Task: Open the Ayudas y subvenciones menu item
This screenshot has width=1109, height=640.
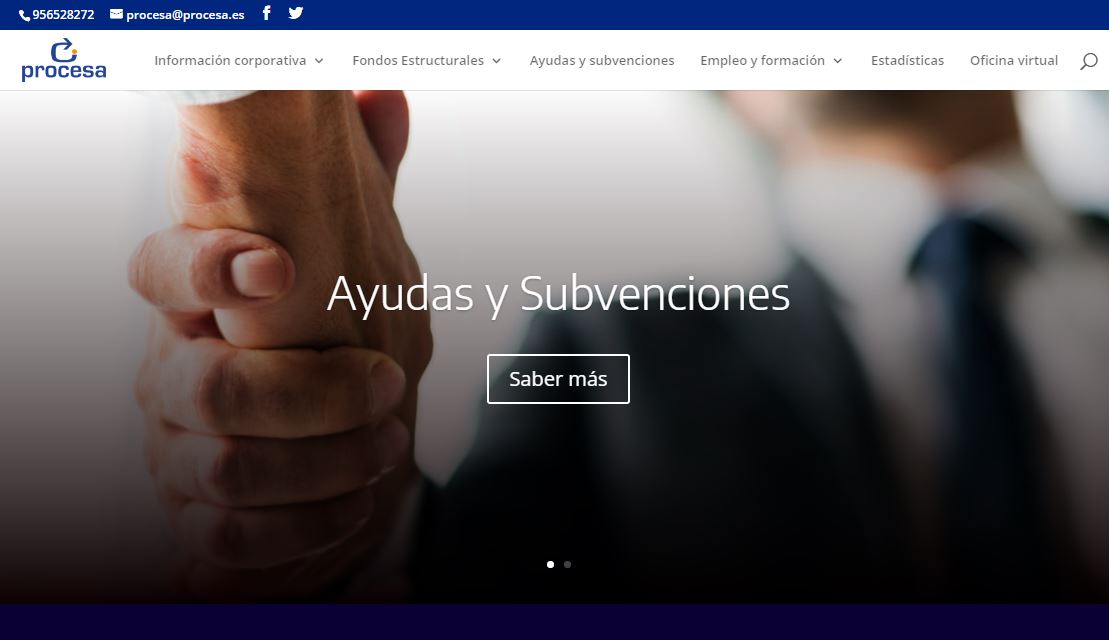Action: tap(602, 61)
